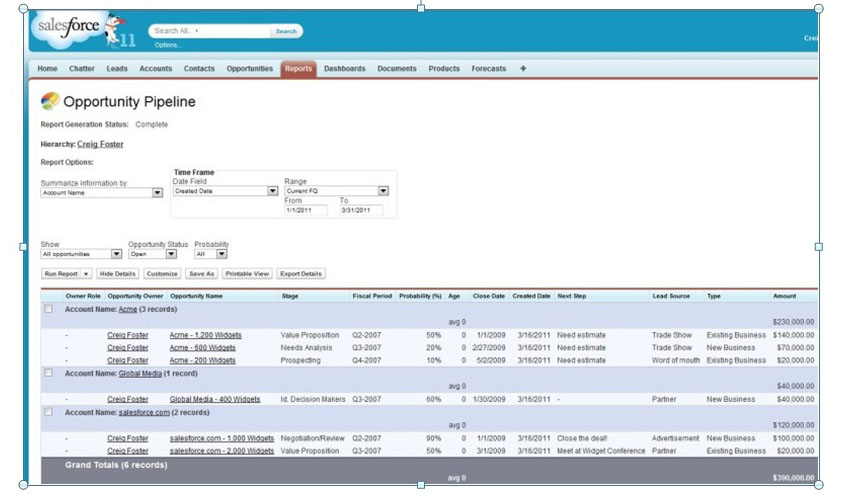Open the Opportunity Status dropdown
The image size is (841, 495).
tap(152, 254)
